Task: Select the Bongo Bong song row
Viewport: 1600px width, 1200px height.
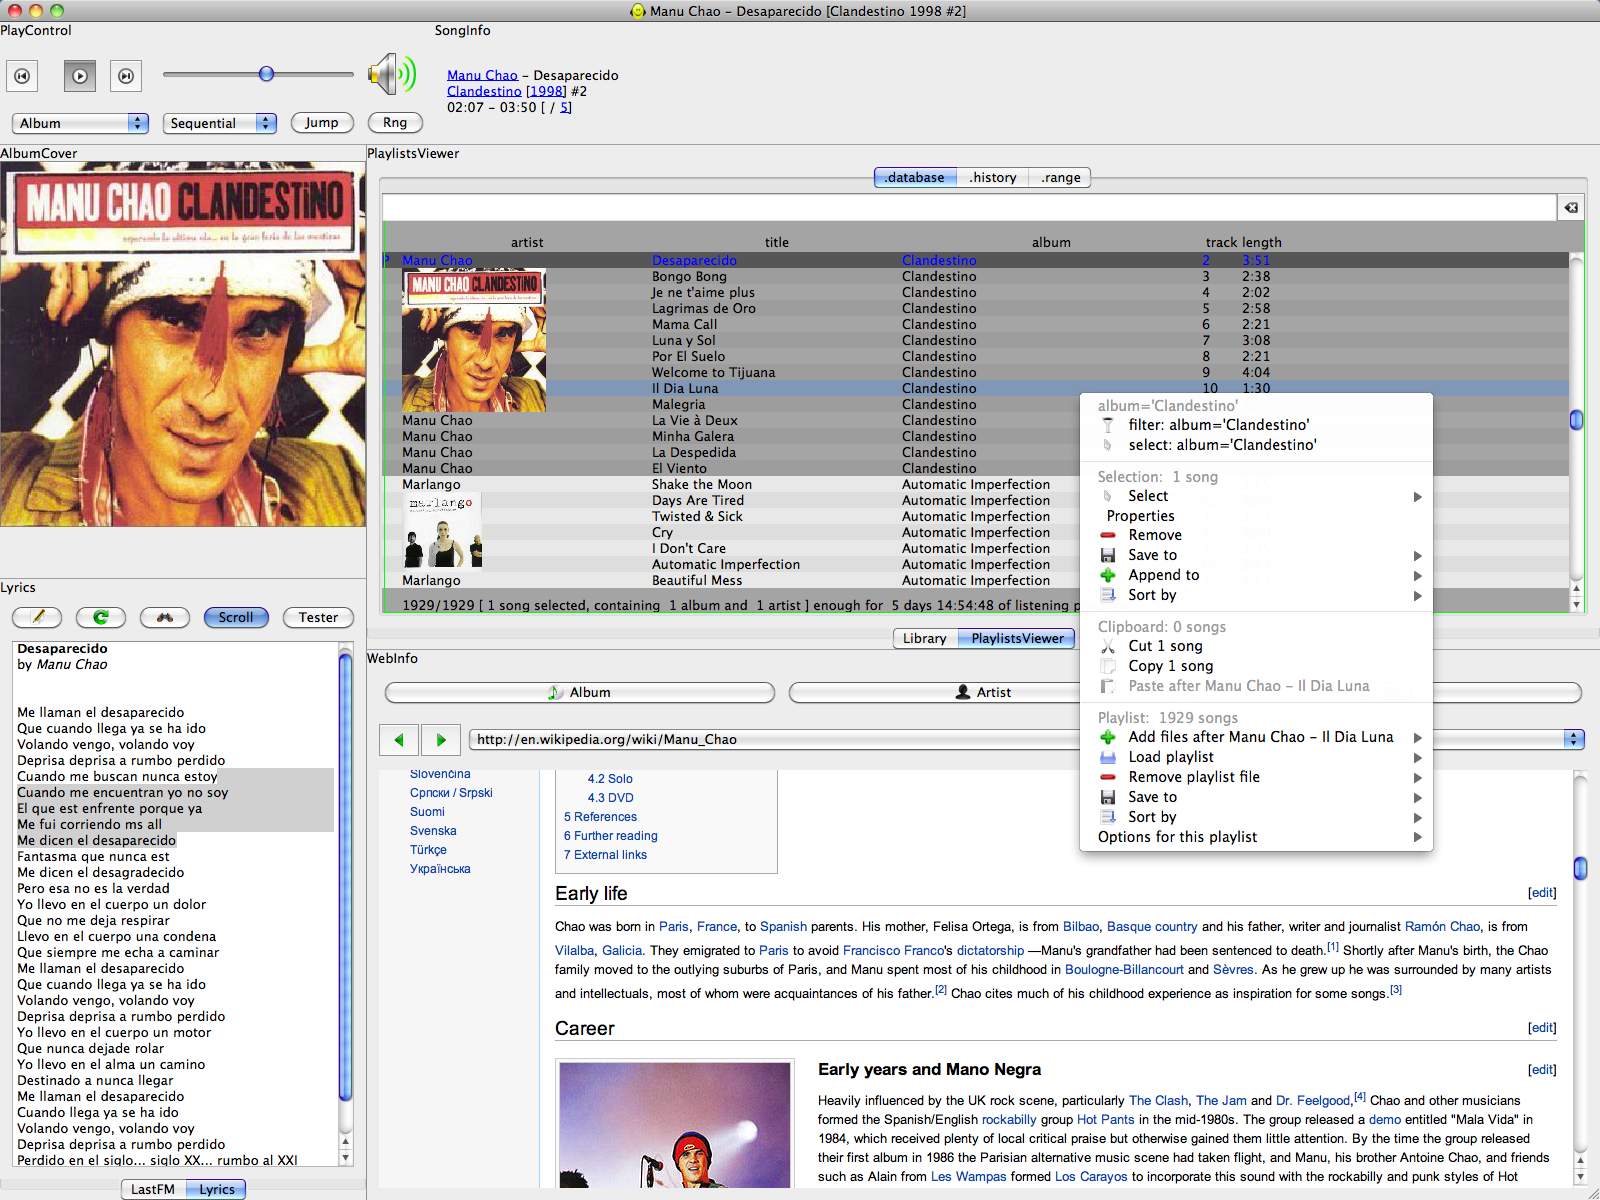Action: 976,276
